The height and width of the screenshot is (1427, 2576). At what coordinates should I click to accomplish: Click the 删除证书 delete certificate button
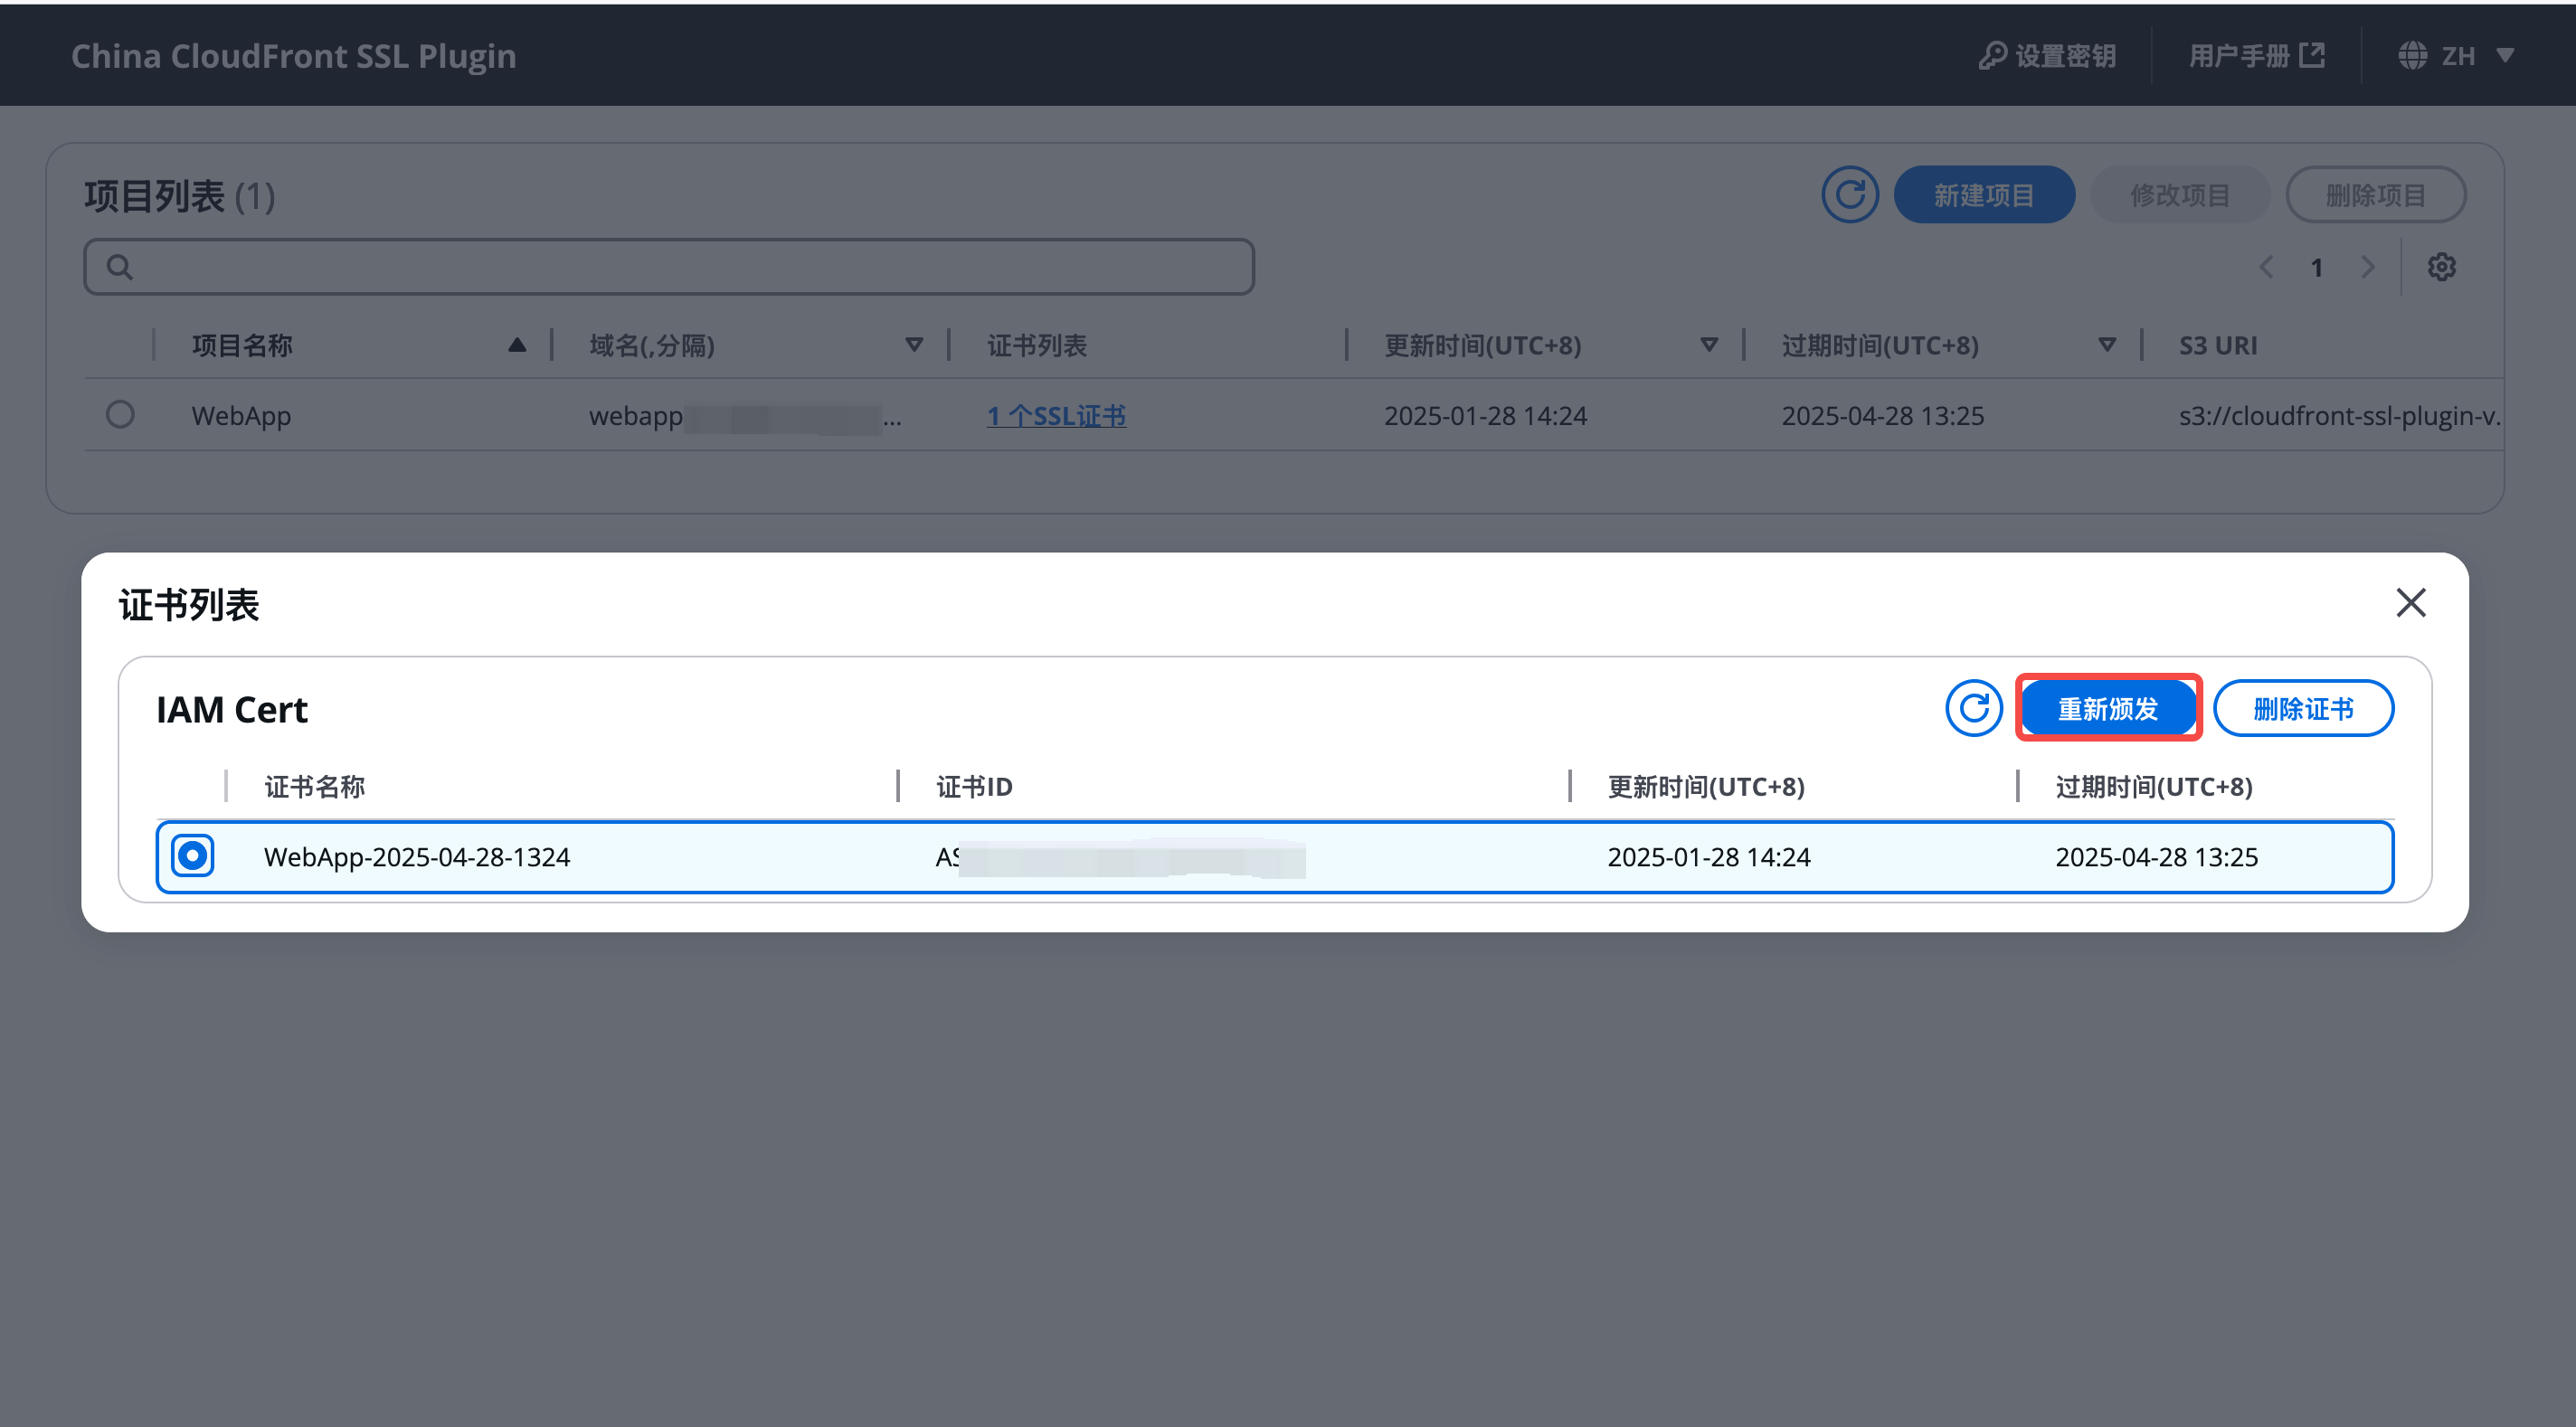point(2303,708)
